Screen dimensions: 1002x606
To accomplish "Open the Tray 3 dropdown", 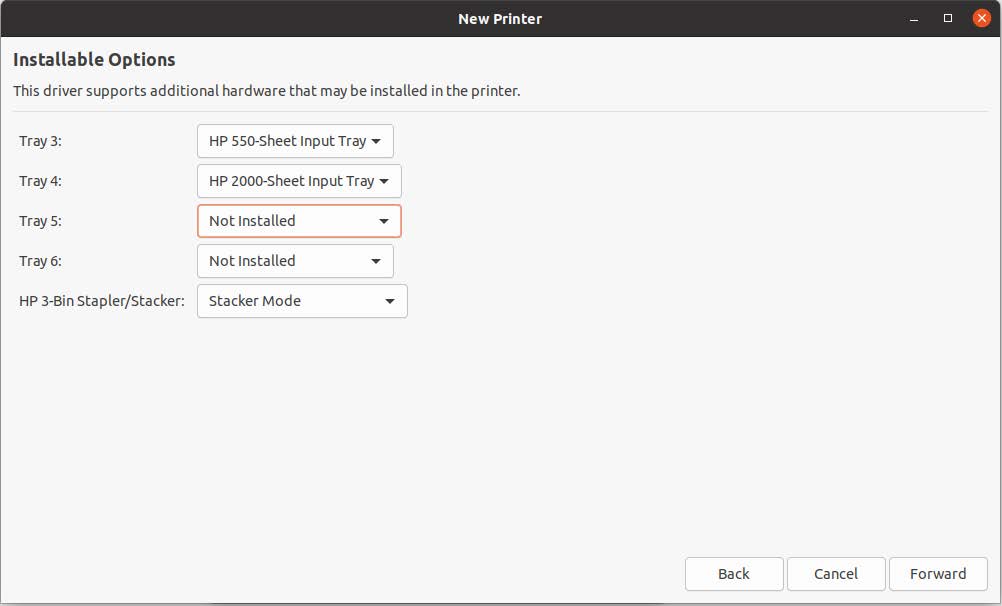I will 294,141.
